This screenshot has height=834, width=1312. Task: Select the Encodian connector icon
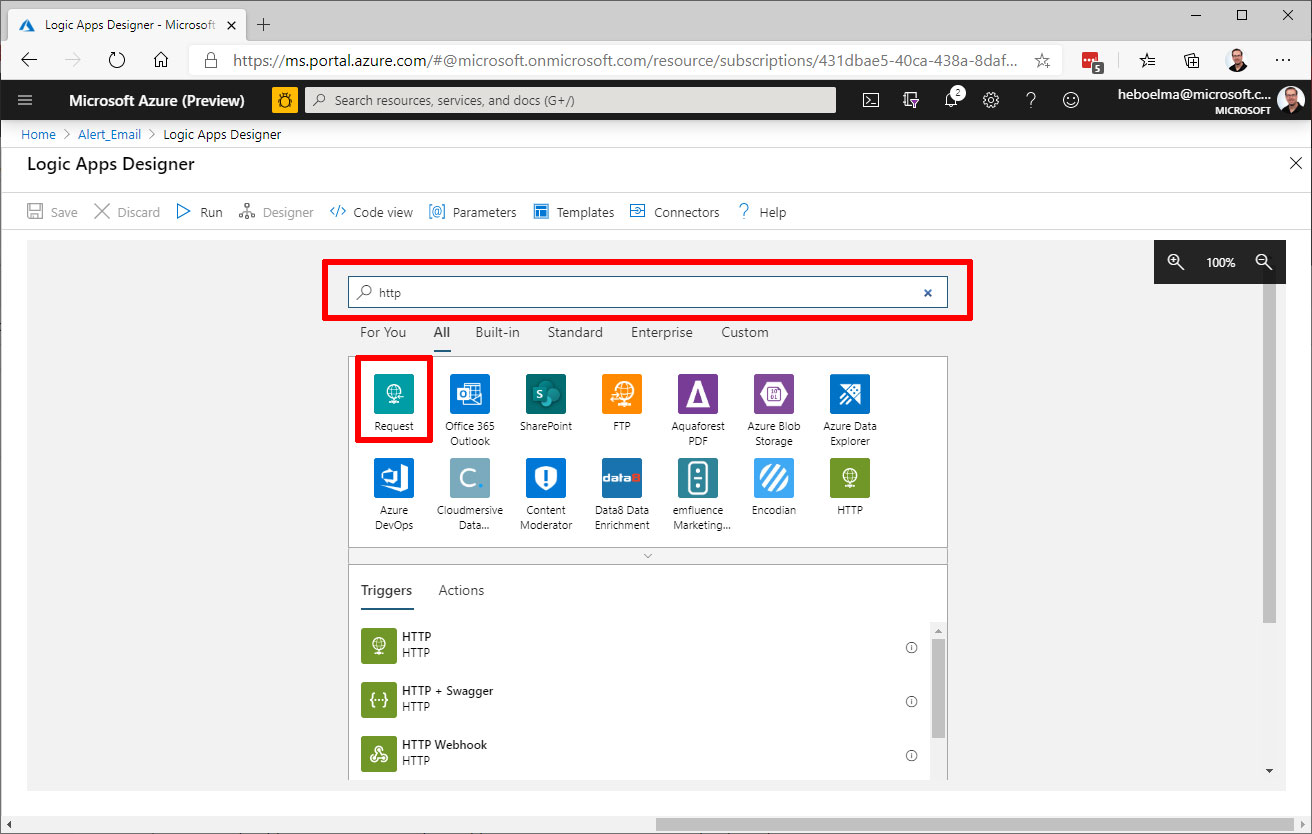(x=774, y=478)
